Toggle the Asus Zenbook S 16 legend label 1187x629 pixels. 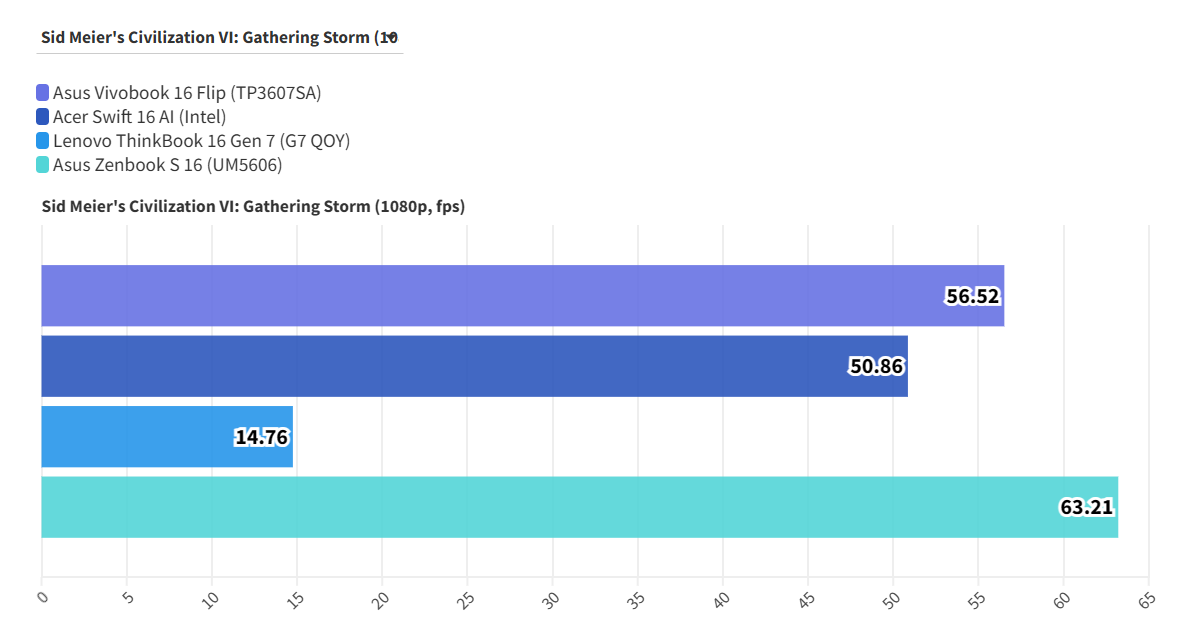tap(167, 165)
